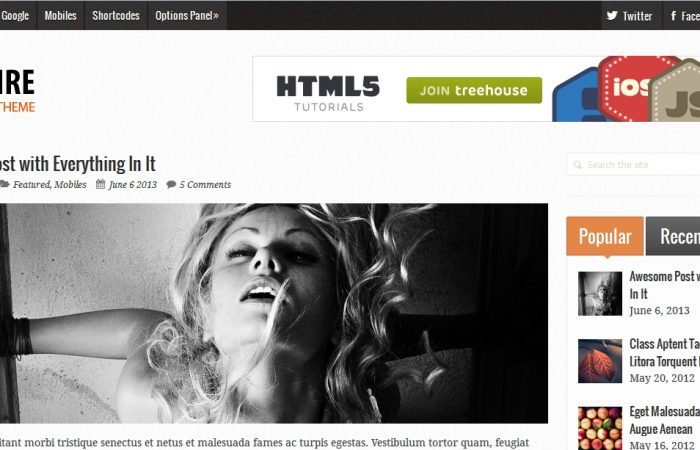This screenshot has width=700, height=450.
Task: Open the Shortcodes menu item
Action: point(116,15)
